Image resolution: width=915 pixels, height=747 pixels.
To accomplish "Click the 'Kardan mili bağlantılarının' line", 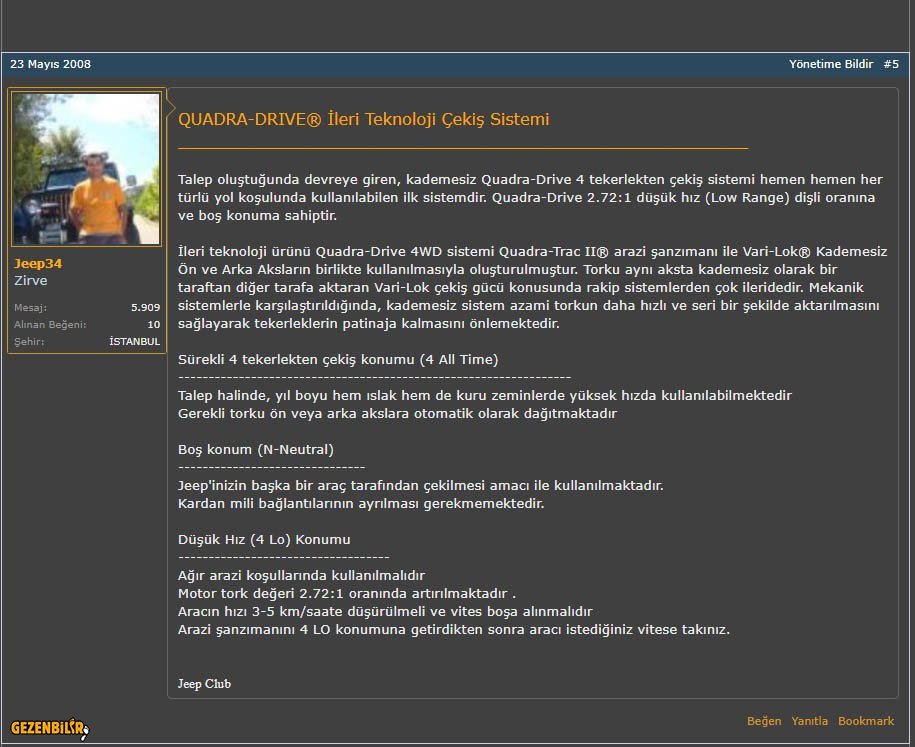I will (361, 503).
